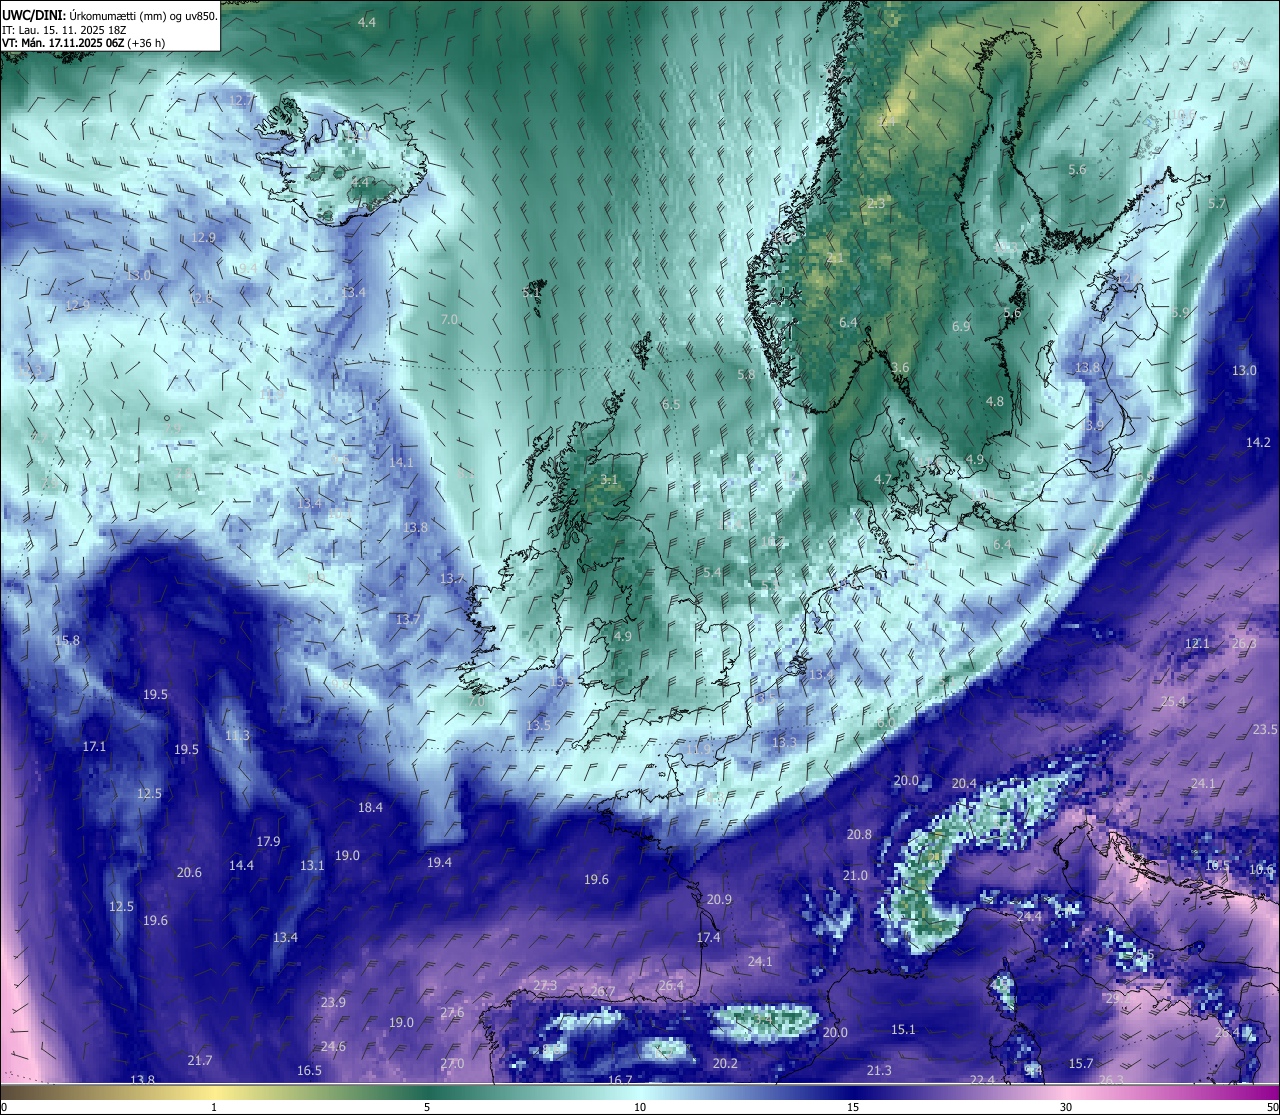Click the 10 tick on the color scale
1280x1115 pixels.
pos(640,1107)
